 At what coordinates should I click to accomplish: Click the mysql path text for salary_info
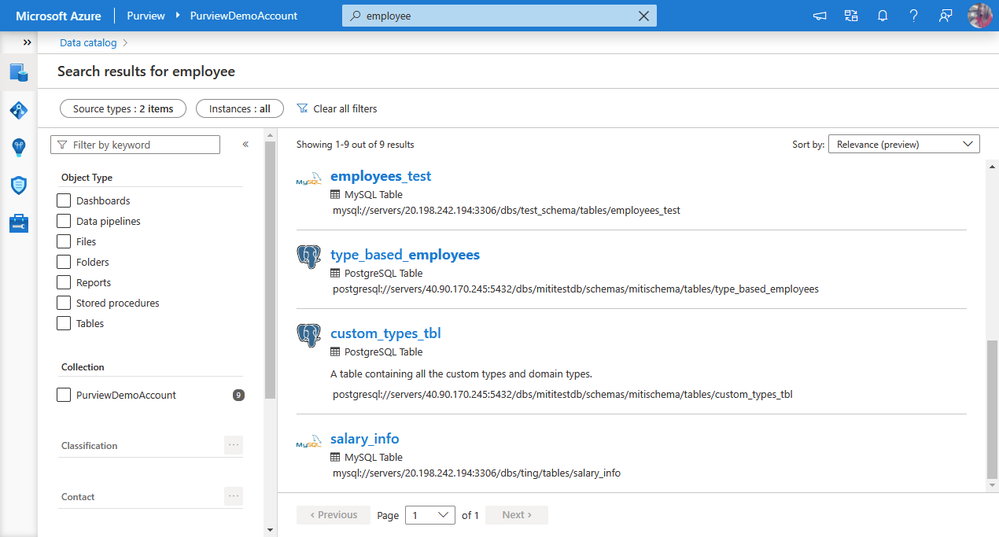477,473
